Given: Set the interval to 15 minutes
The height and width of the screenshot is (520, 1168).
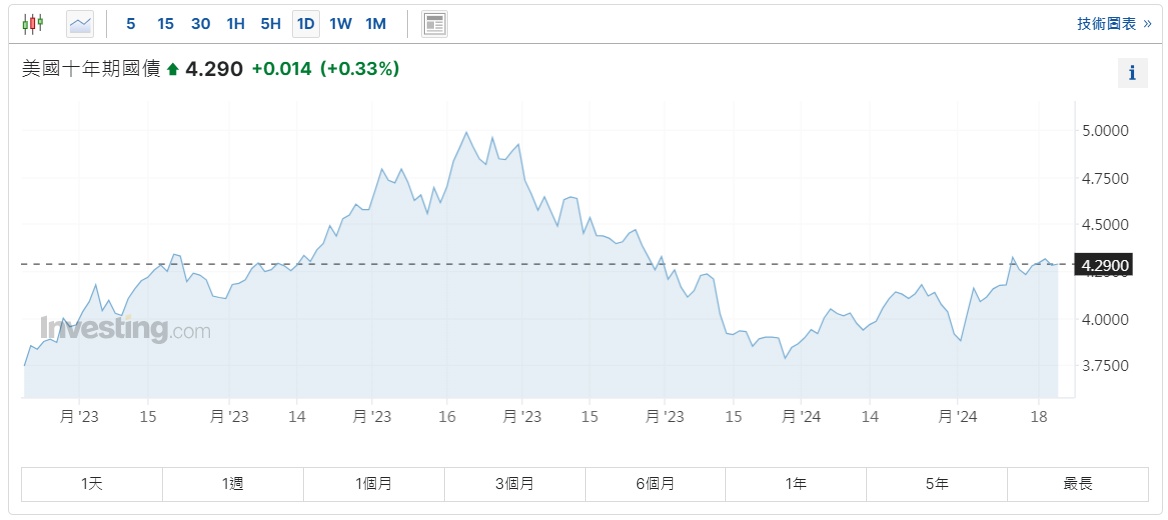Looking at the screenshot, I should 165,24.
